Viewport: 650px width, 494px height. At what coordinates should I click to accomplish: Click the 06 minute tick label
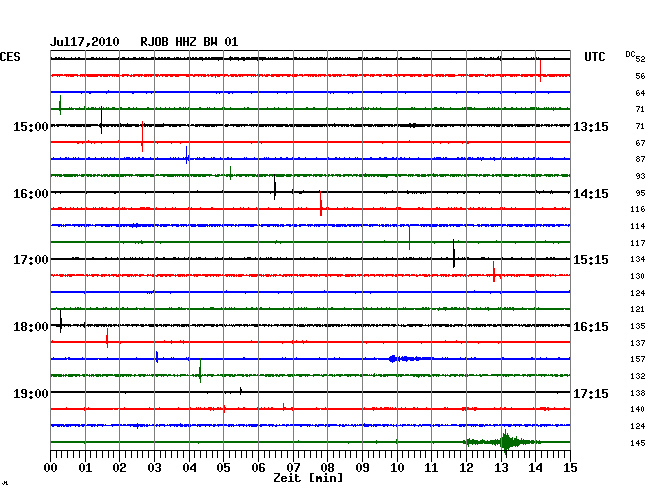click(258, 467)
